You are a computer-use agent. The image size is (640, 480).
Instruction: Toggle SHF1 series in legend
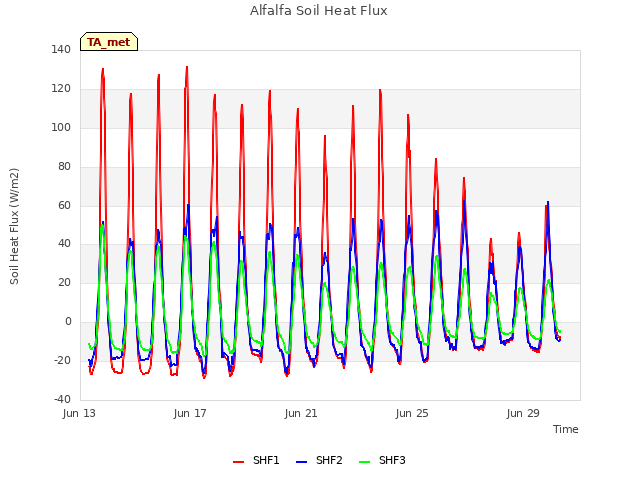[256, 460]
